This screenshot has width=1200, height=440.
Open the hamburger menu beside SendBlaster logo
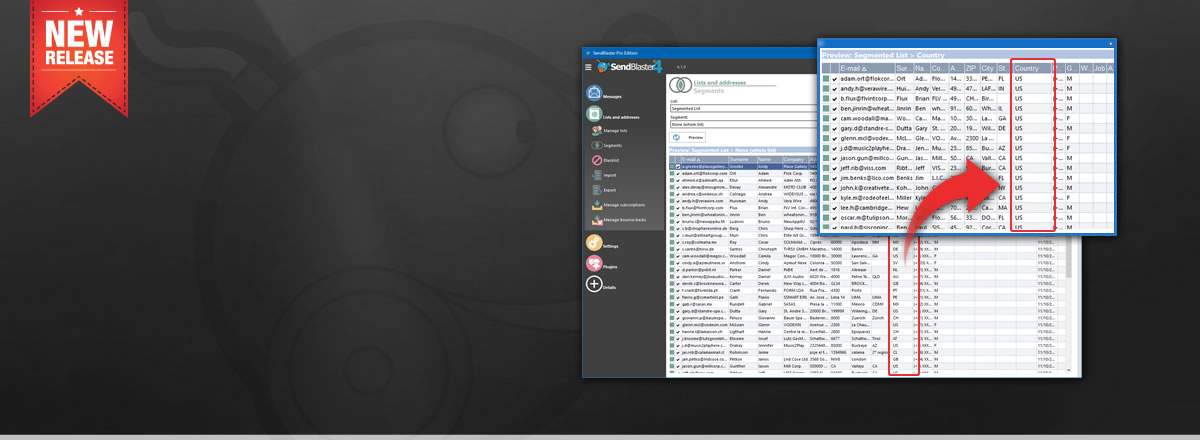click(588, 67)
